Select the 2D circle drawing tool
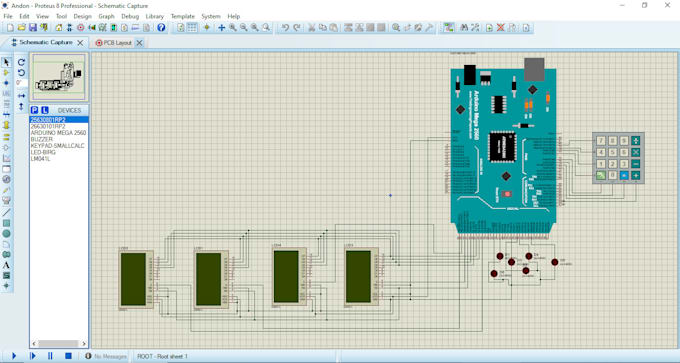The width and height of the screenshot is (680, 363). tap(7, 234)
